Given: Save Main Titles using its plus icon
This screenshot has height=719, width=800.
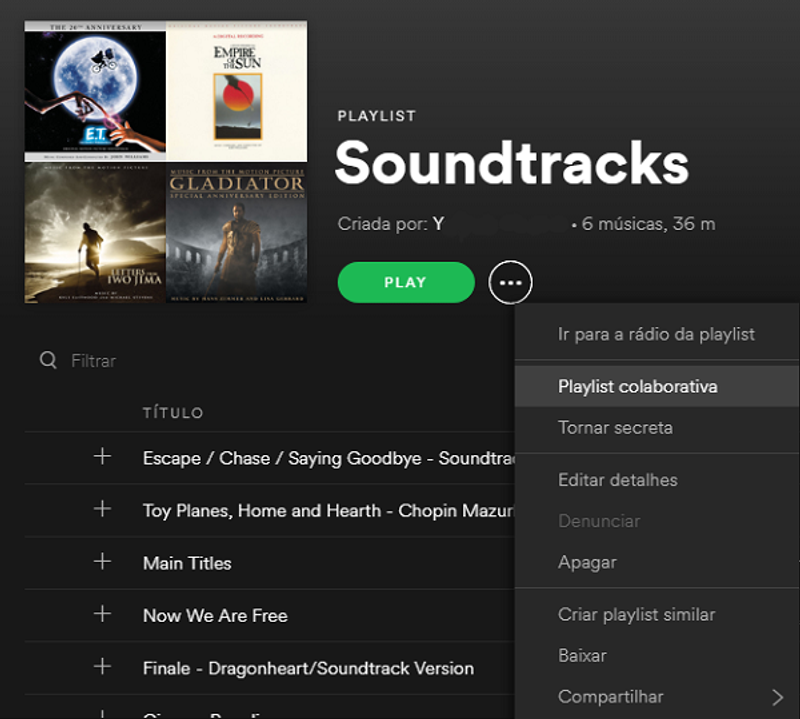Looking at the screenshot, I should coord(102,562).
